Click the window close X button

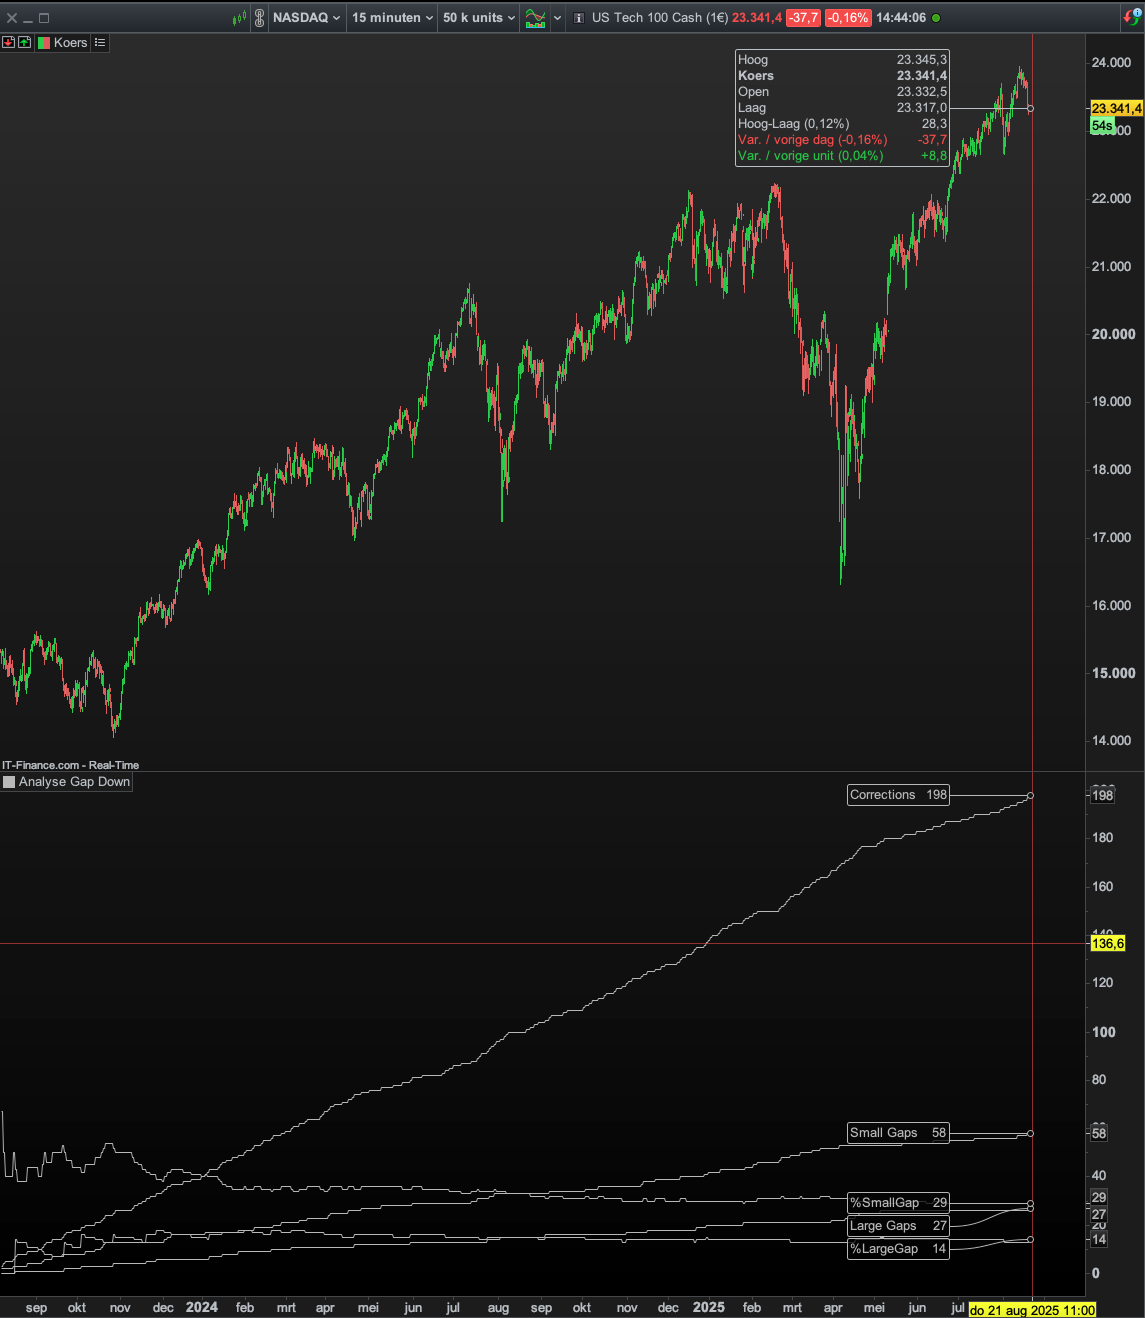[x=12, y=18]
